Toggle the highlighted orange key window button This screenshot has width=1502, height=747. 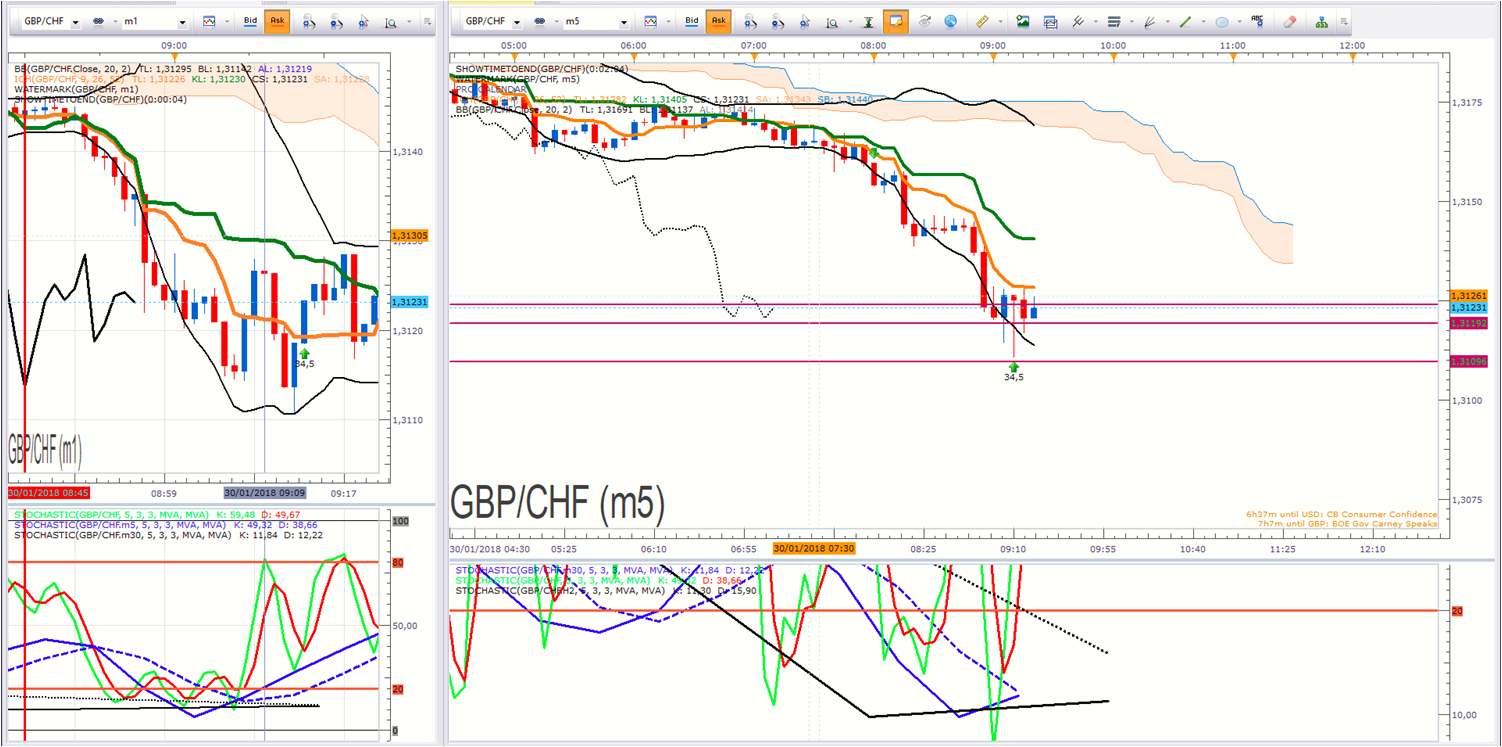click(x=895, y=22)
